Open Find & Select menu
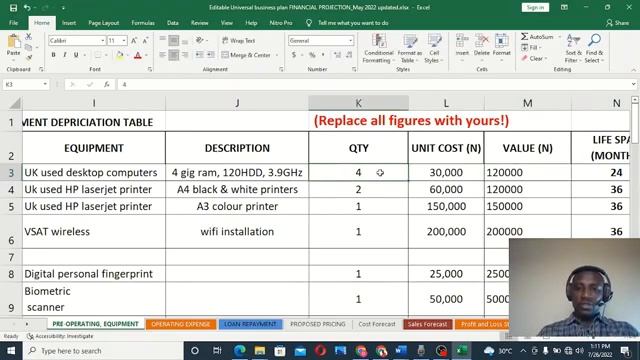Viewport: 640px width, 360px height. tap(594, 49)
